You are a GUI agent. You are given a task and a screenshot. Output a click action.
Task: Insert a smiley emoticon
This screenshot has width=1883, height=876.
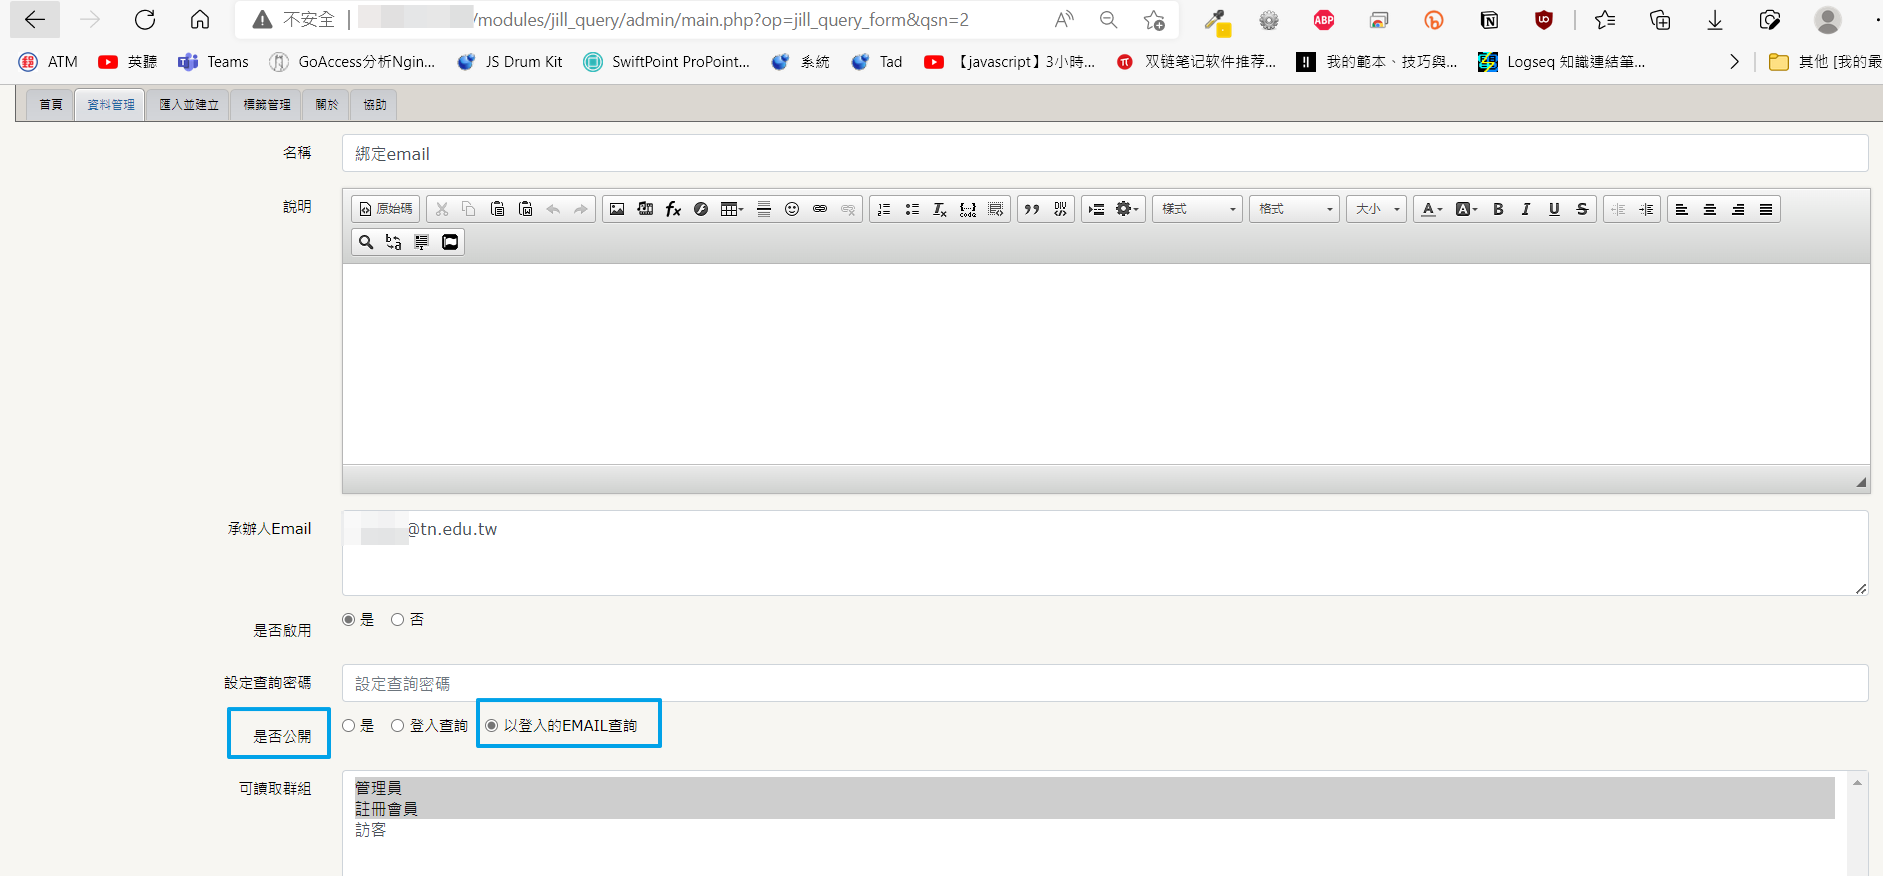point(792,209)
